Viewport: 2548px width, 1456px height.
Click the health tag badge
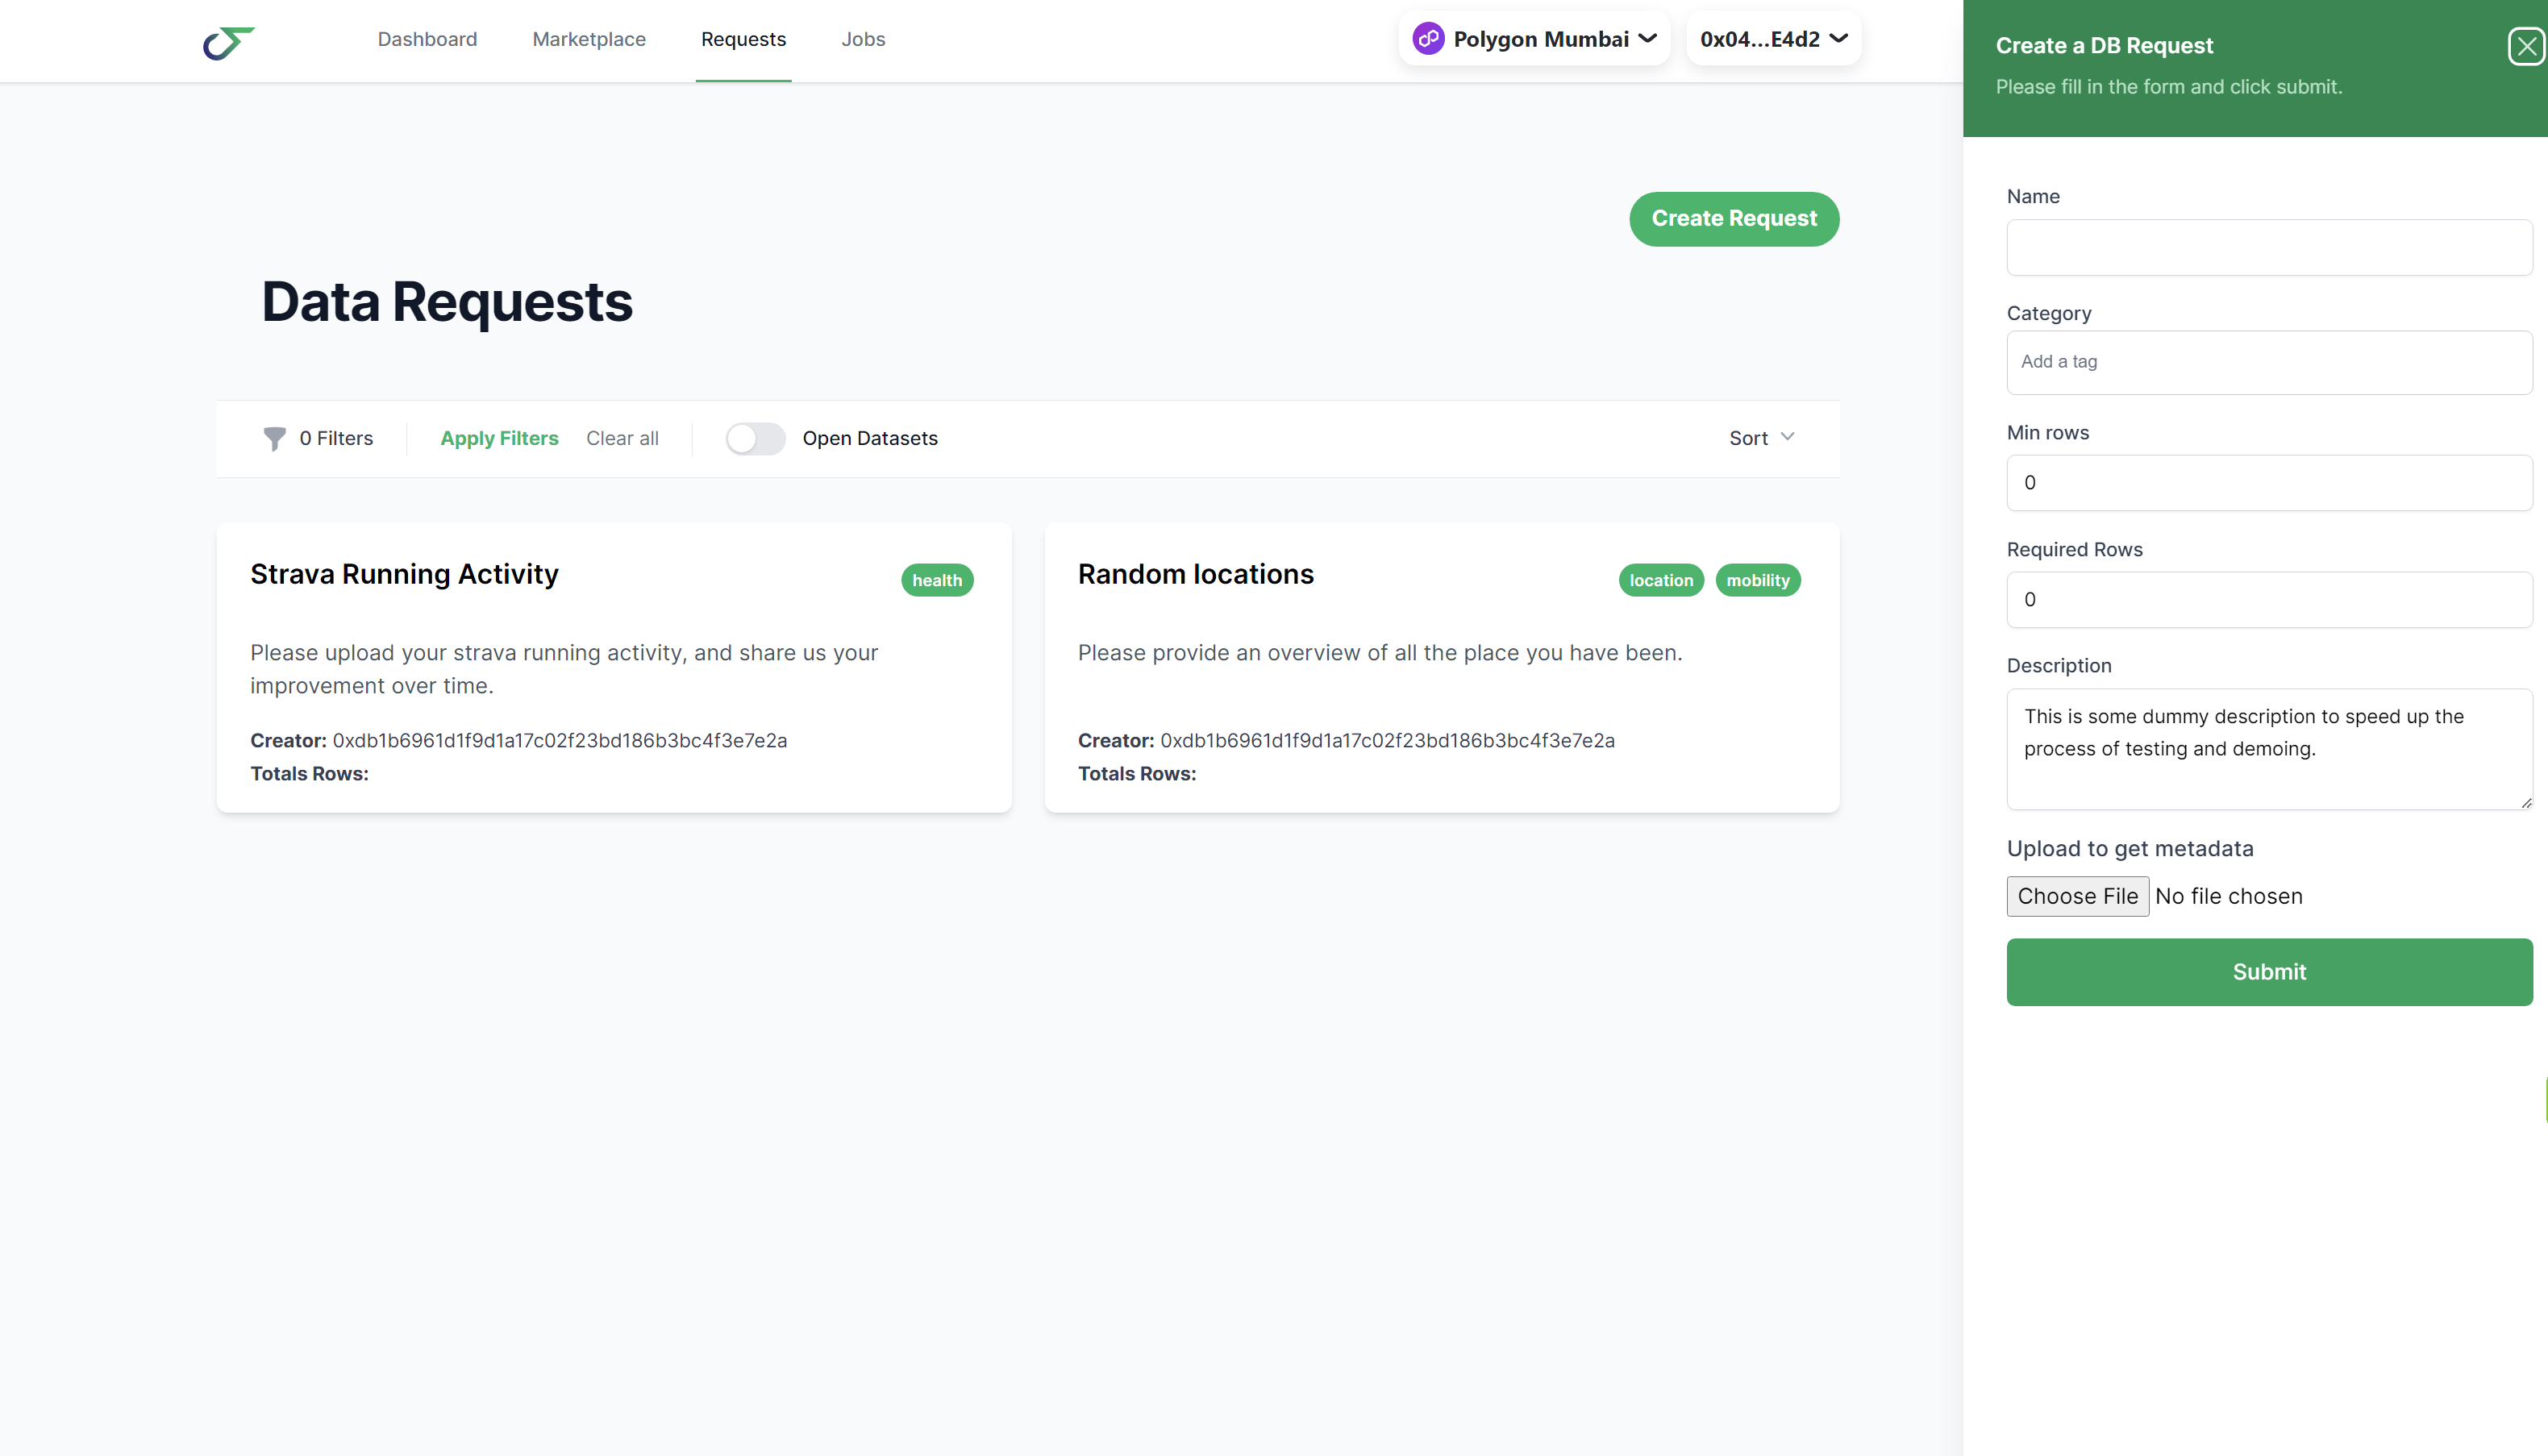[936, 580]
